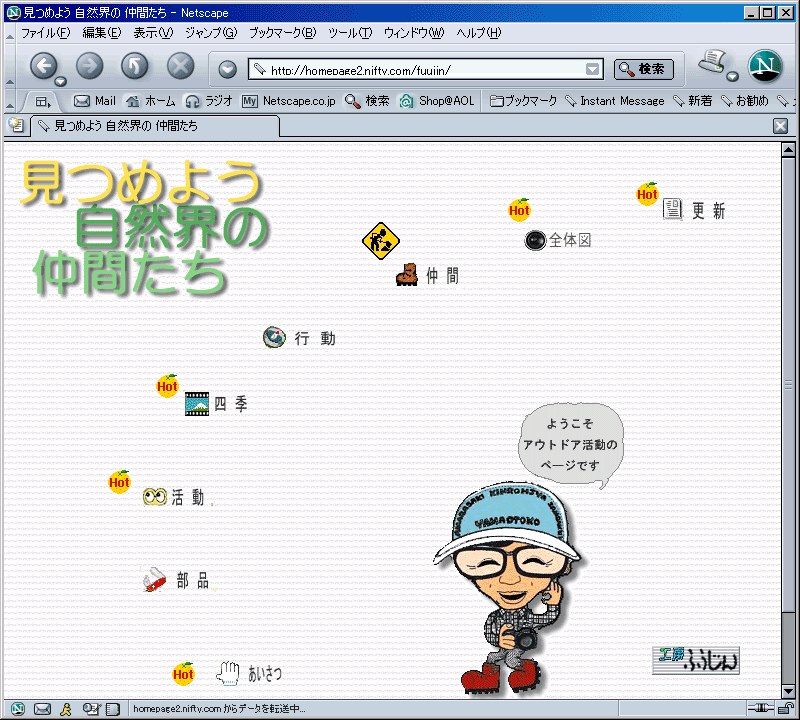Open the 四季 film strip link
Screen dimensions: 800x720
click(216, 404)
